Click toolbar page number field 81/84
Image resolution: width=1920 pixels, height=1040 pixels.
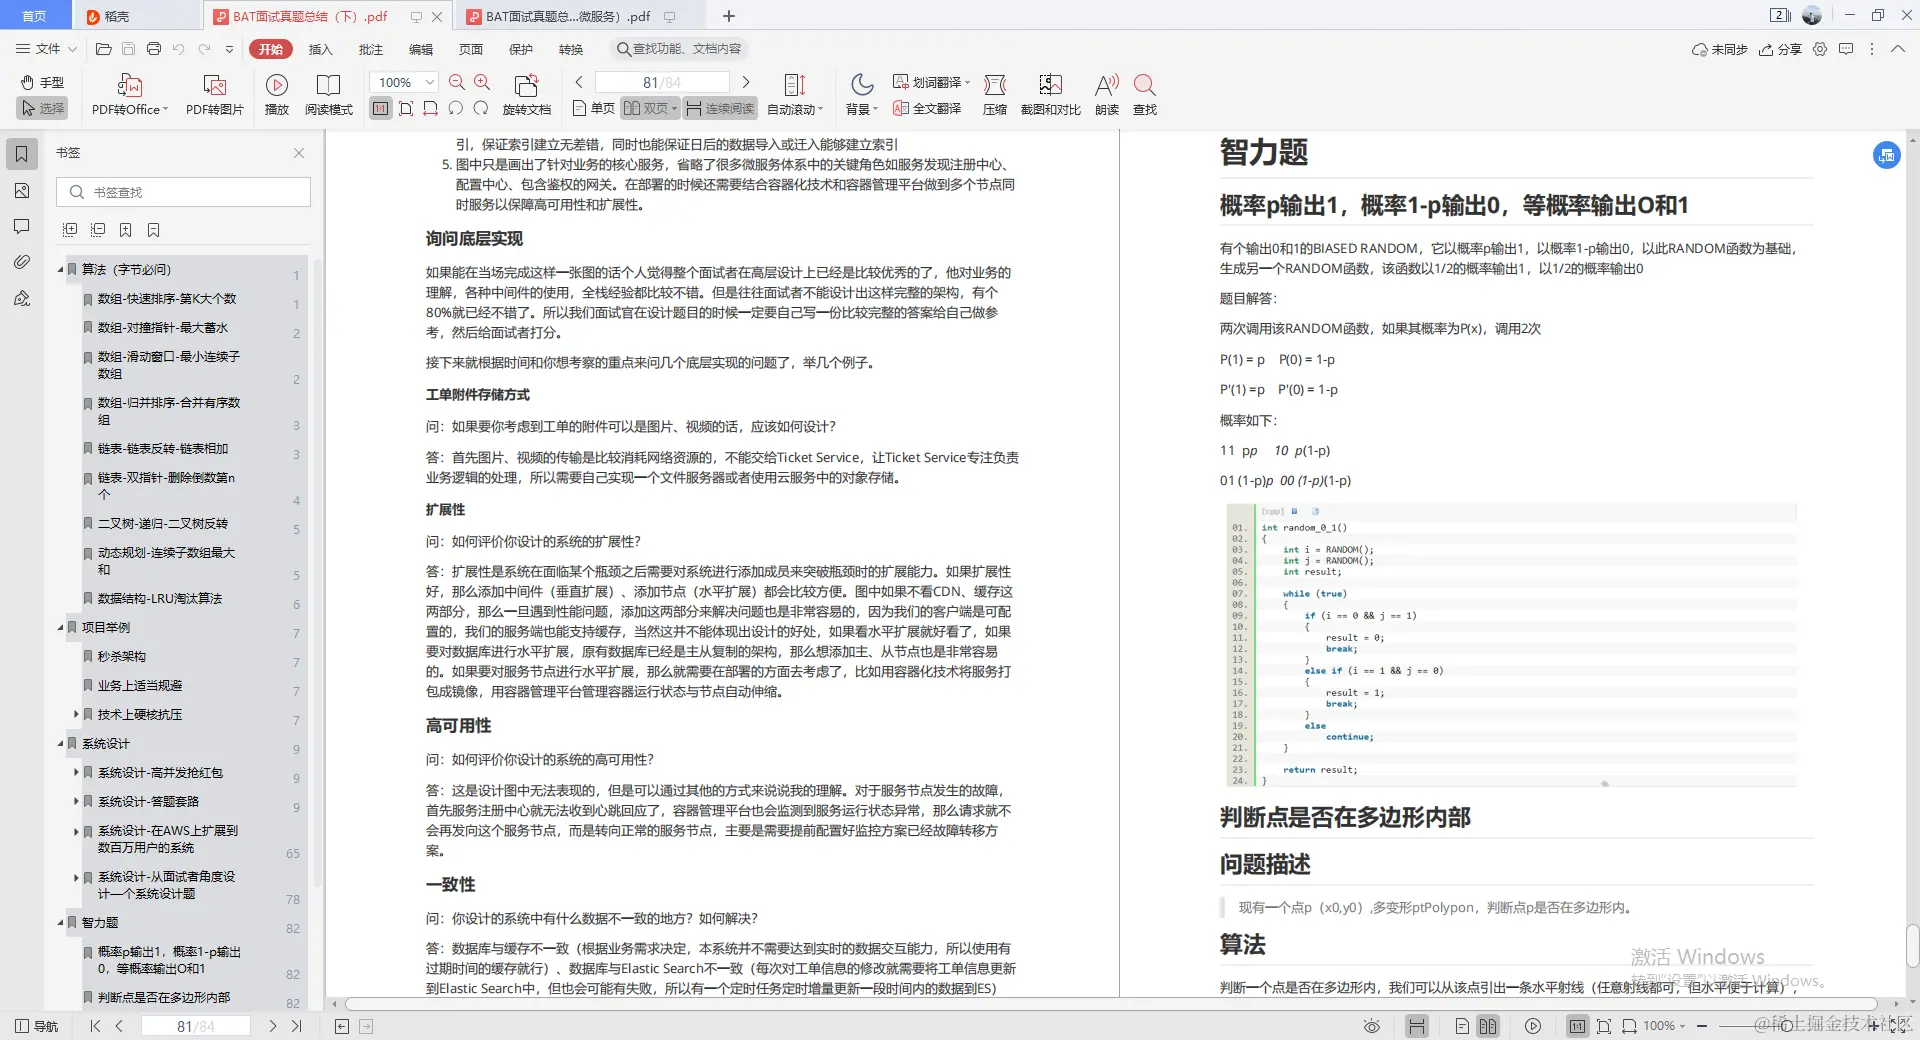[662, 82]
